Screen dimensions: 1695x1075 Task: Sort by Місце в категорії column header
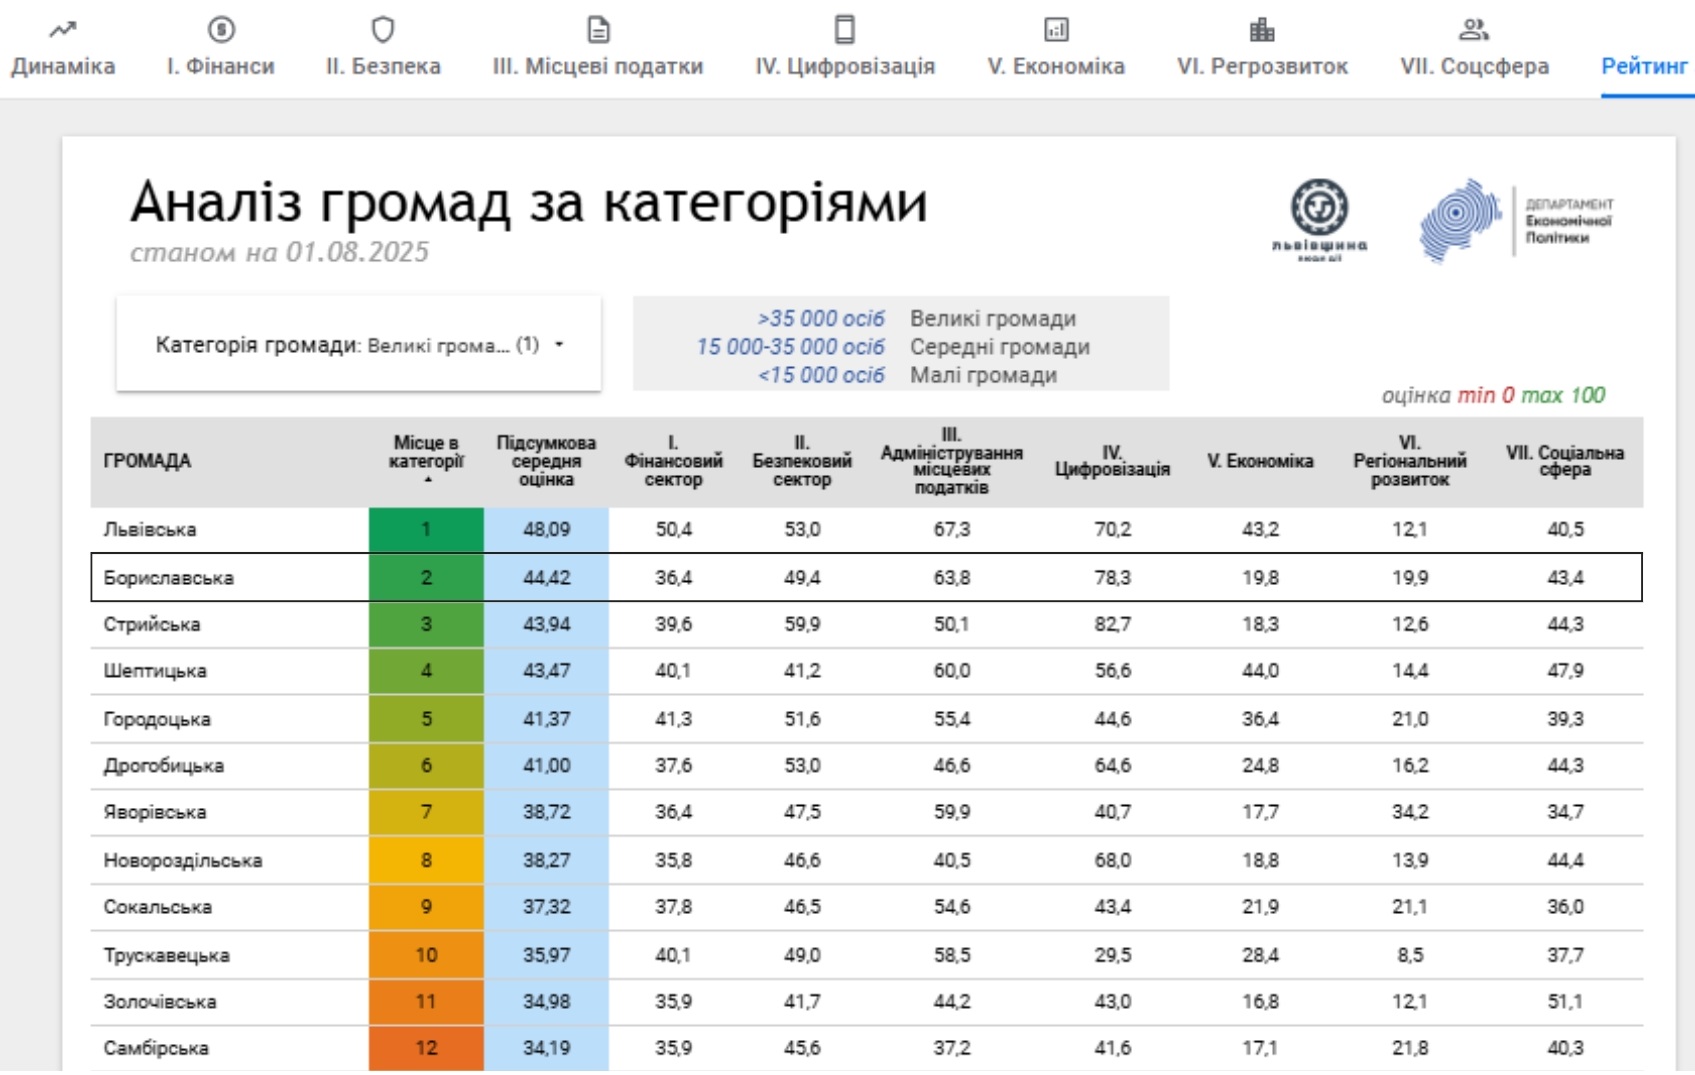click(426, 453)
